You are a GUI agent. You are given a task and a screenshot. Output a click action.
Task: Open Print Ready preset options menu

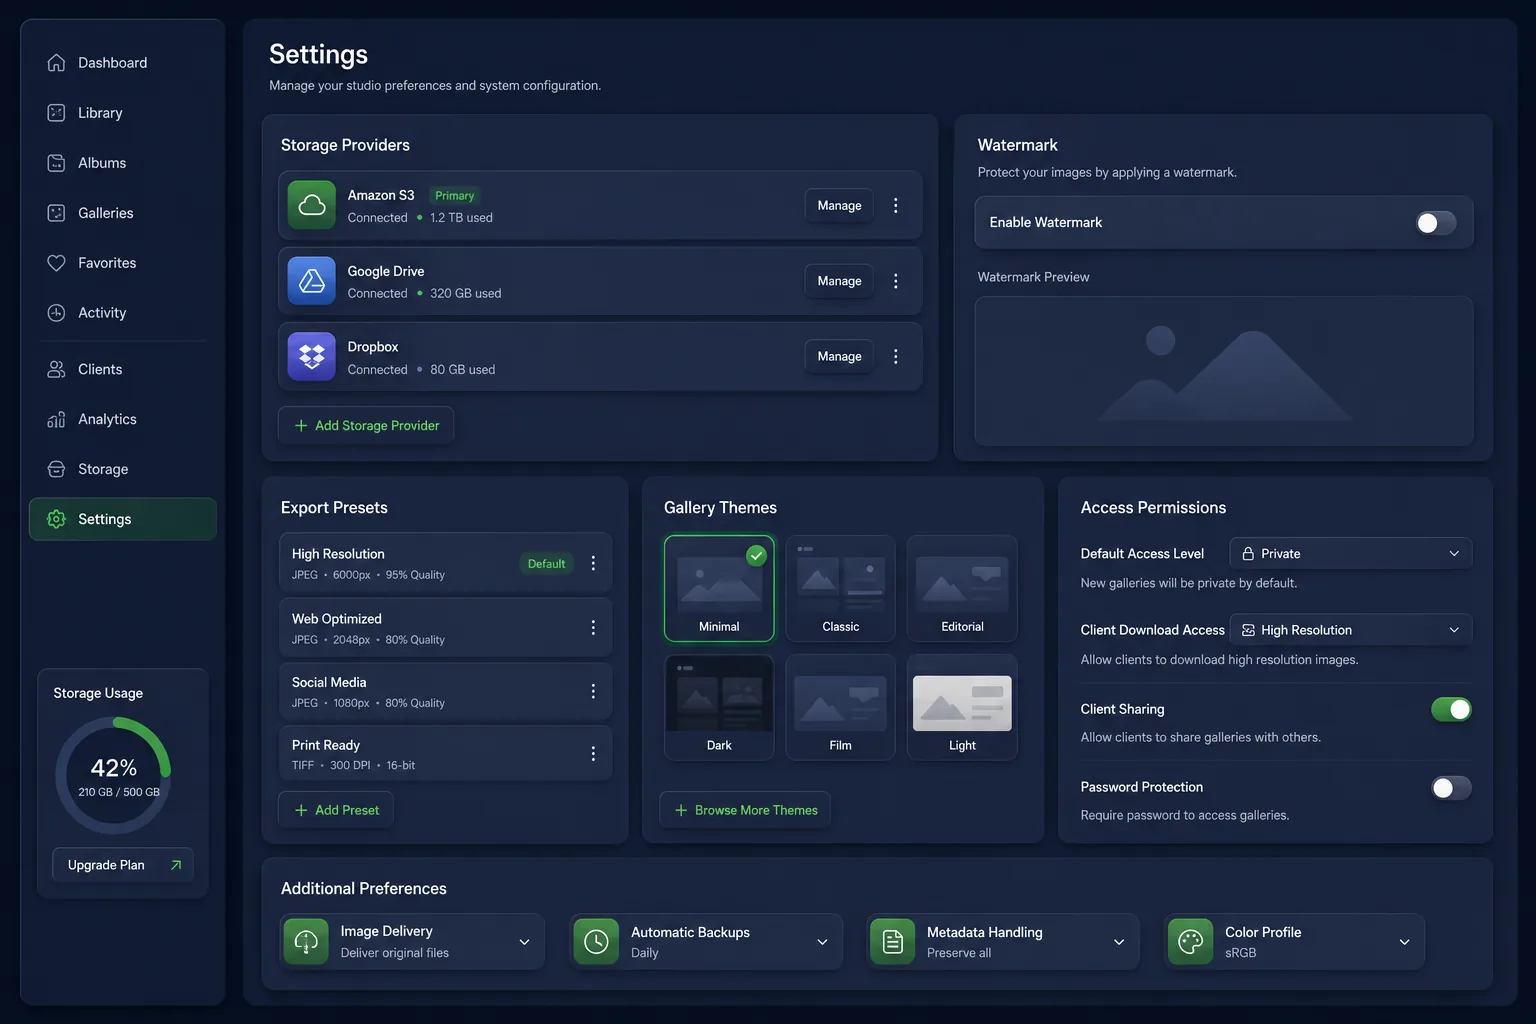593,753
